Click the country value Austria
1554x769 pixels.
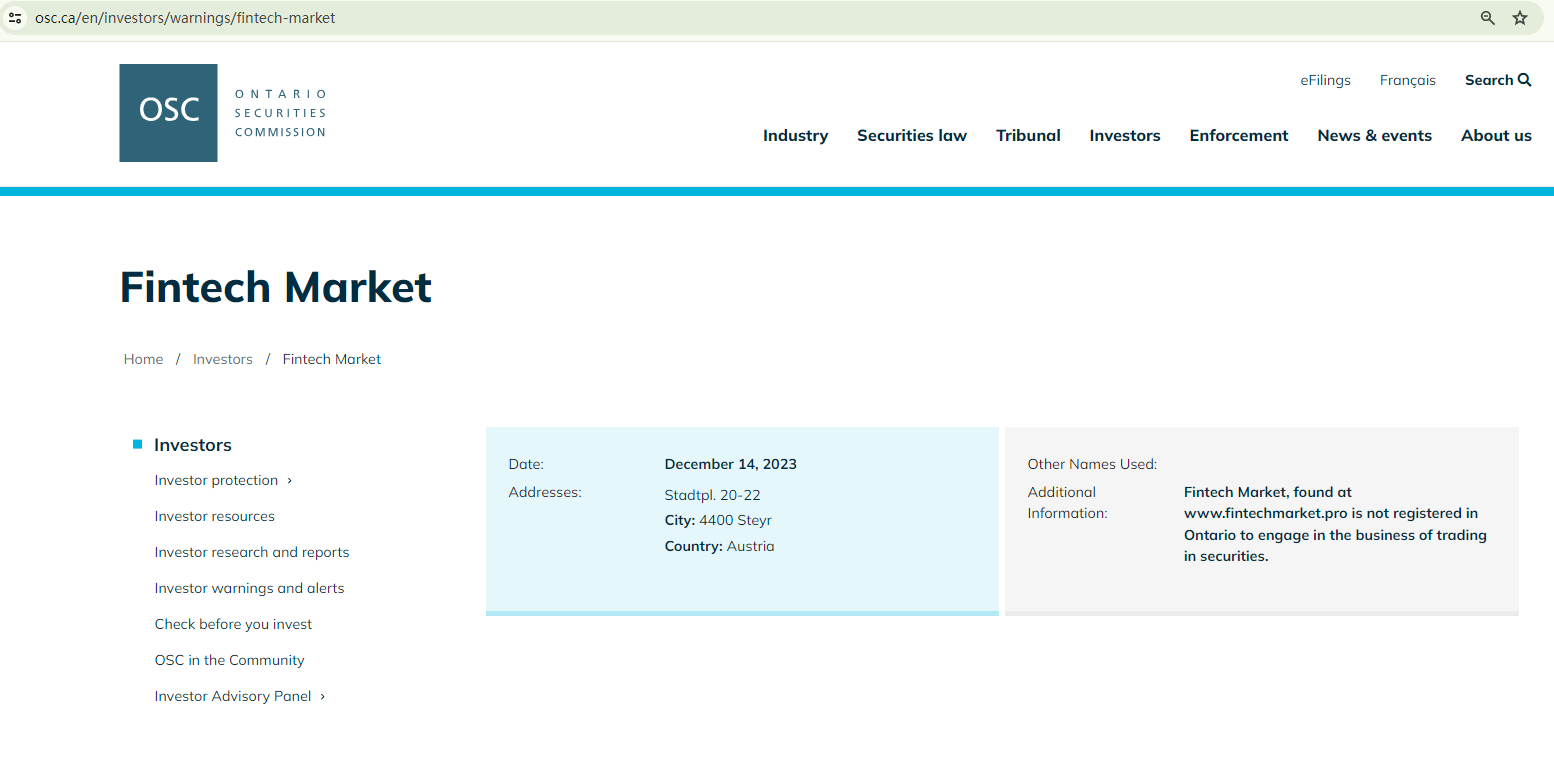[x=751, y=547]
